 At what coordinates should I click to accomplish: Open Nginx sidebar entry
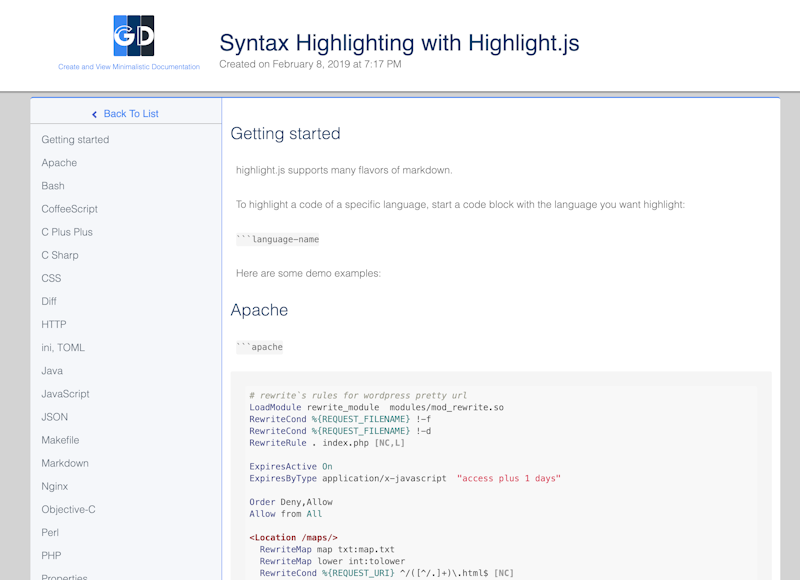pos(55,486)
